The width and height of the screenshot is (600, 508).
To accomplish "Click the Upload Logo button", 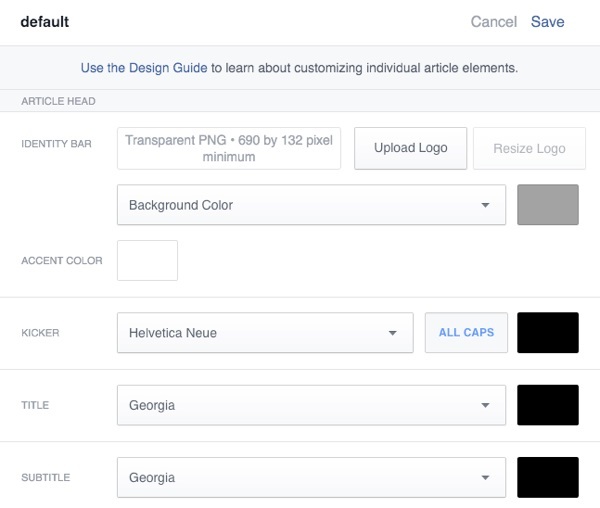I will (x=410, y=148).
